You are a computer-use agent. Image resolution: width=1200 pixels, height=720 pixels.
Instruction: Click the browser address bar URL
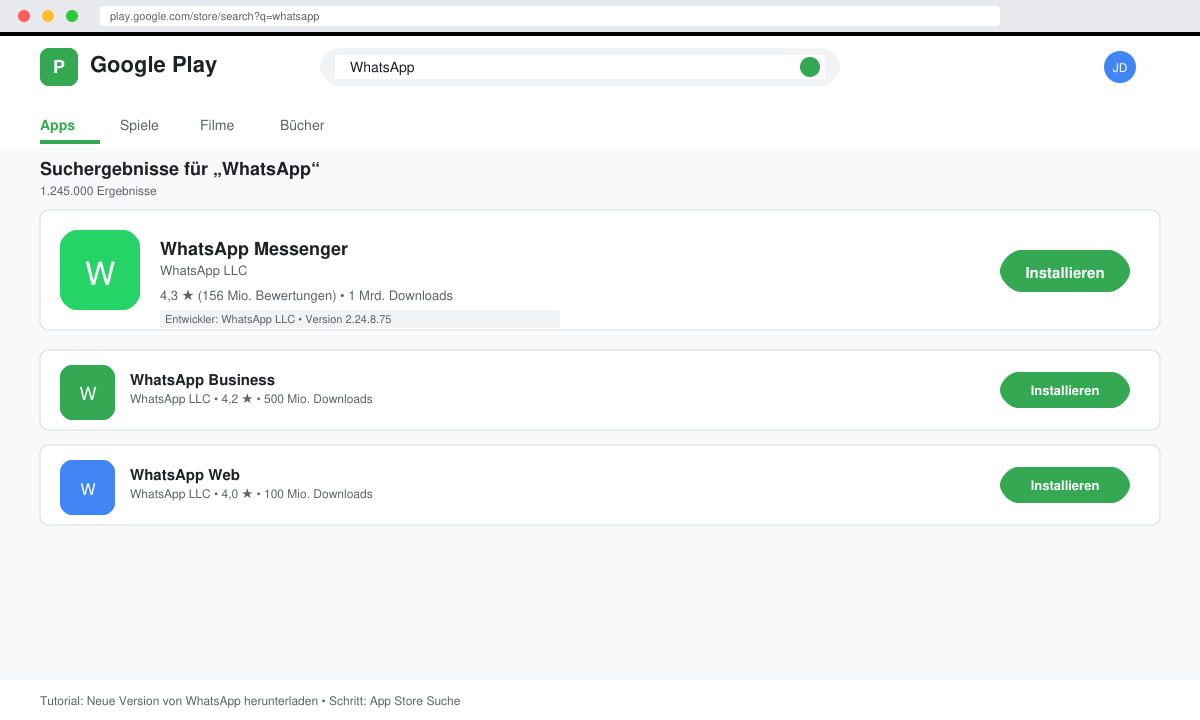pyautogui.click(x=550, y=16)
